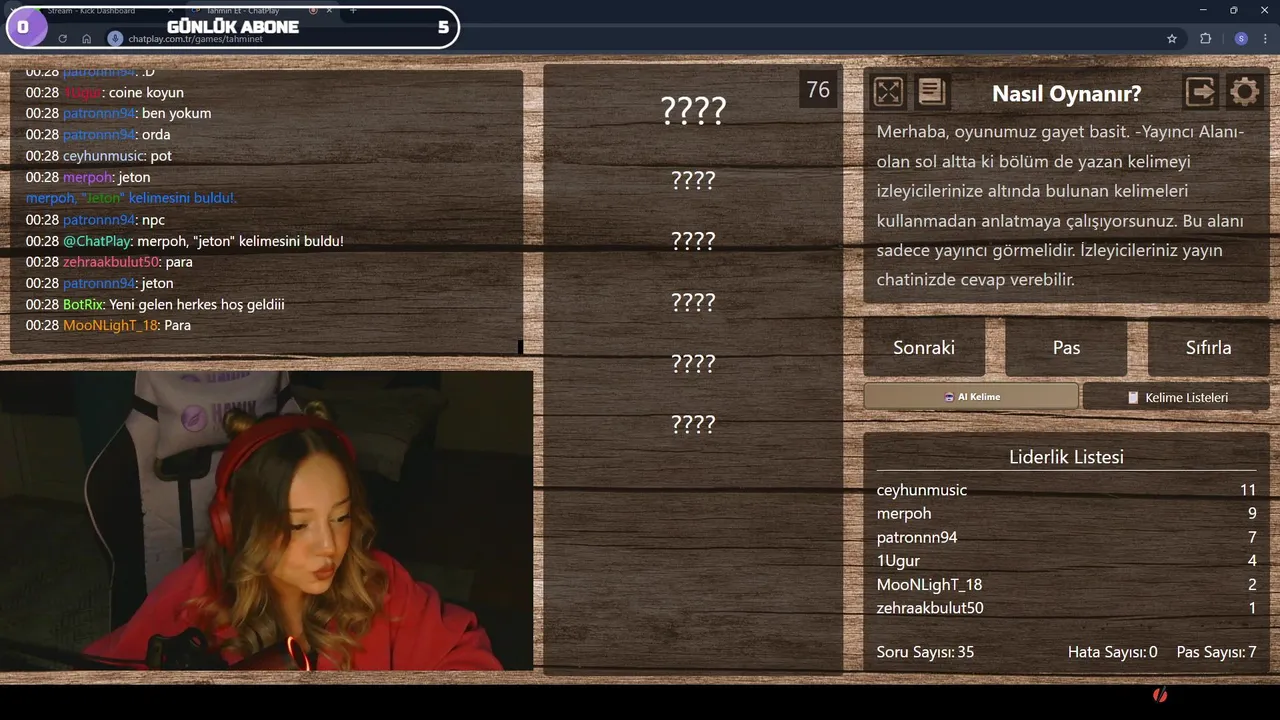
Task: Click the ceyhunmusic: pot chat message
Action: click(99, 156)
